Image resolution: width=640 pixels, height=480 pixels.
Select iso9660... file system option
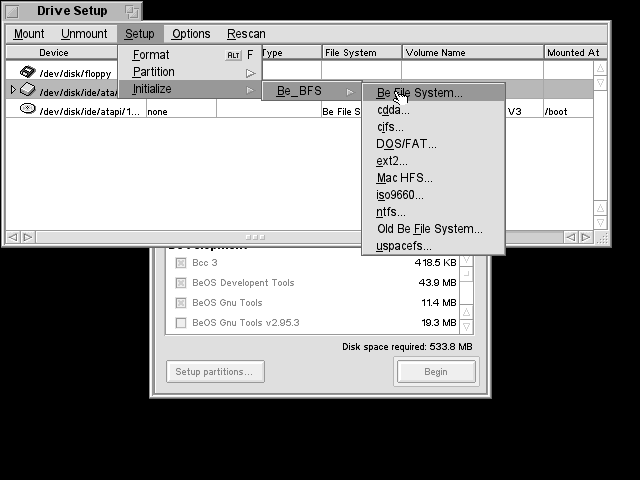click(x=433, y=195)
